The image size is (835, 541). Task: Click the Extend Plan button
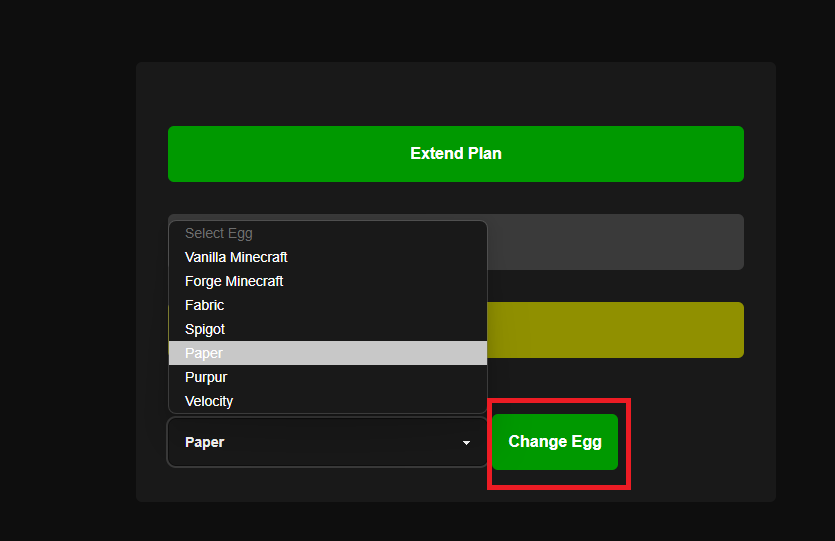(456, 154)
